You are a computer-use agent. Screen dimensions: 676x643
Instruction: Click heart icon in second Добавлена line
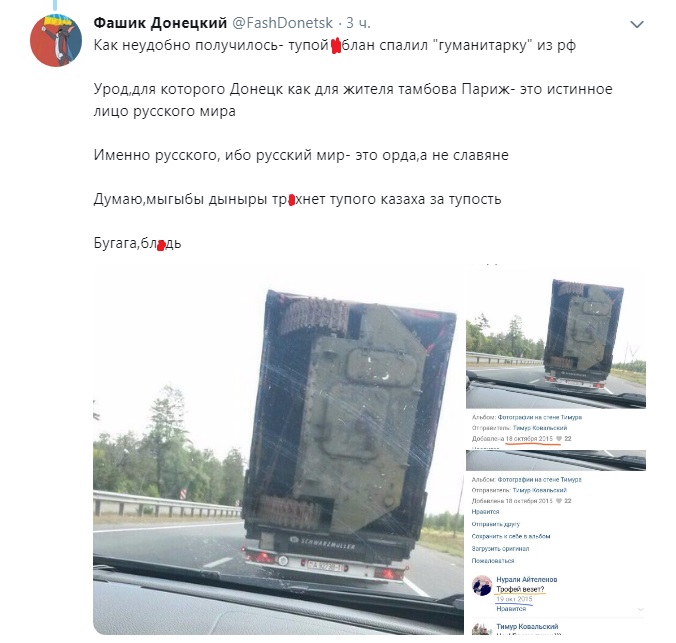559,501
